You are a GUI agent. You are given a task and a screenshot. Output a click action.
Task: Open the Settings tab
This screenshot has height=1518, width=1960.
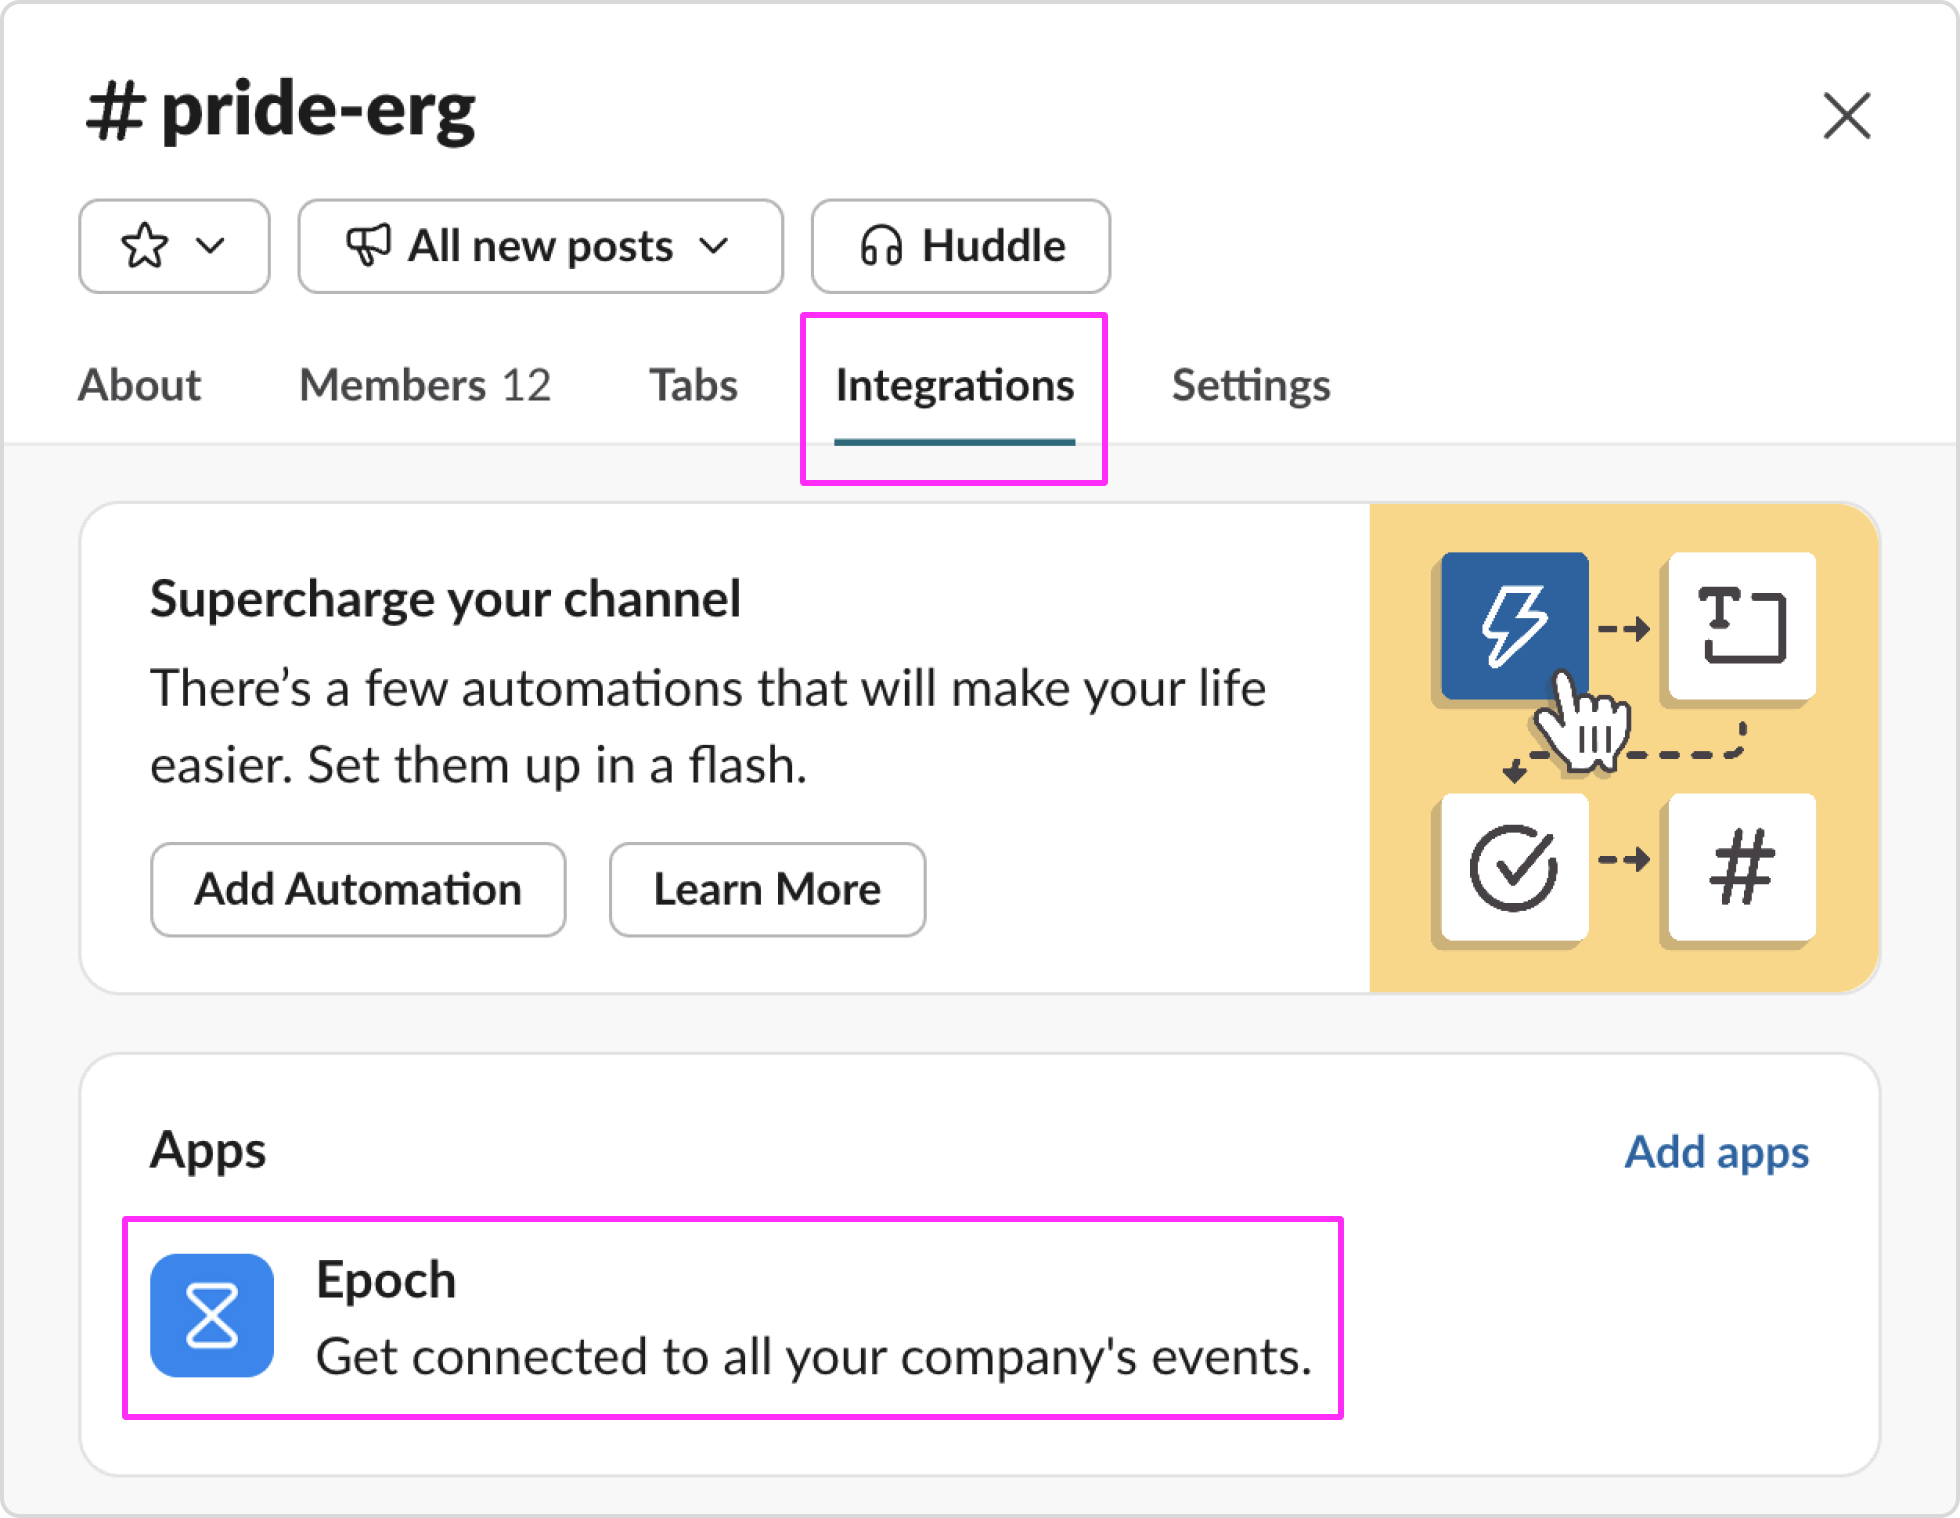[x=1250, y=385]
